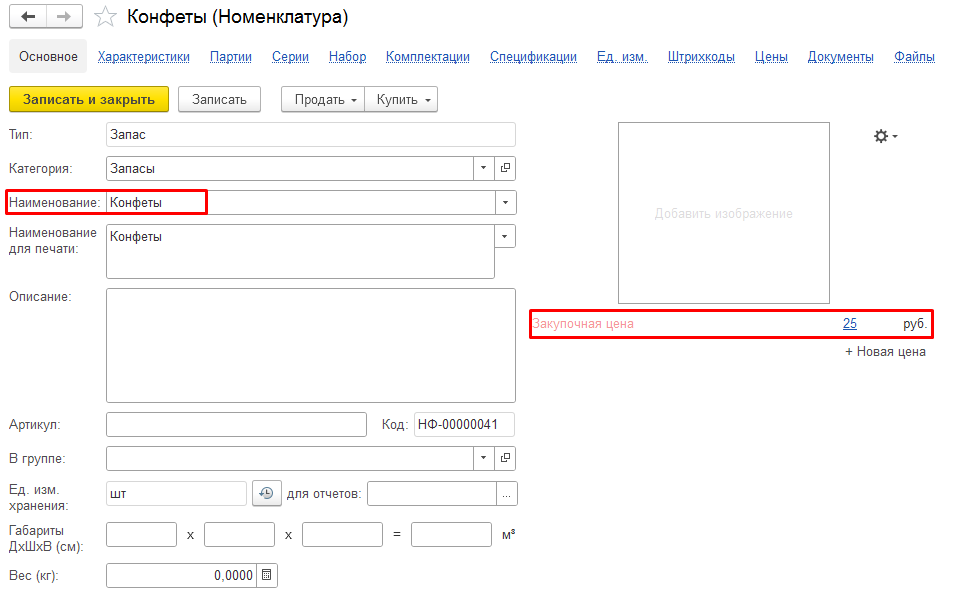Open the Купить dropdown button
954x600 pixels.
[401, 99]
